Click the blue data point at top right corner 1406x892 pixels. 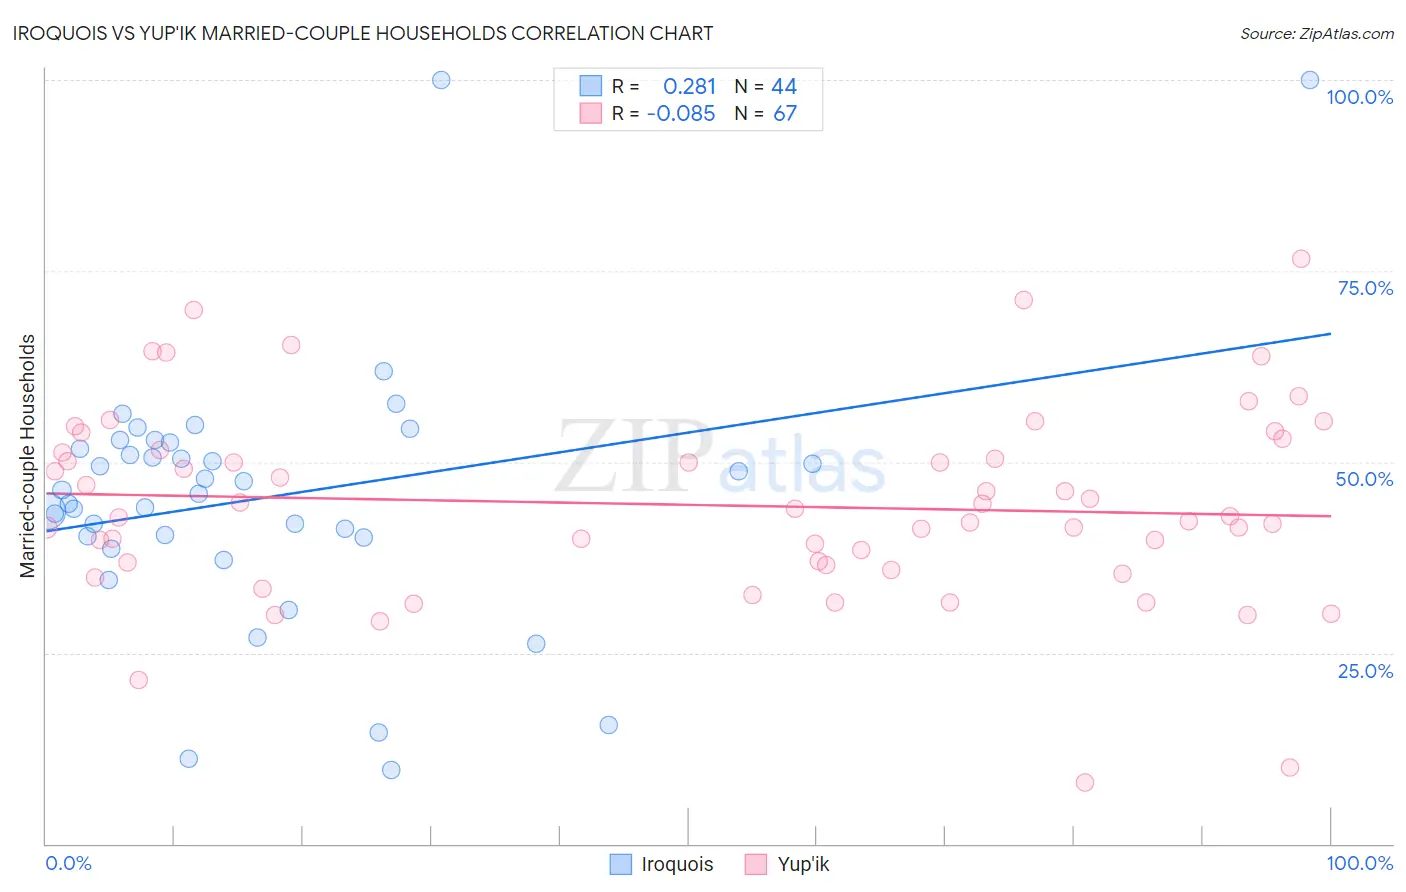[x=1310, y=80]
